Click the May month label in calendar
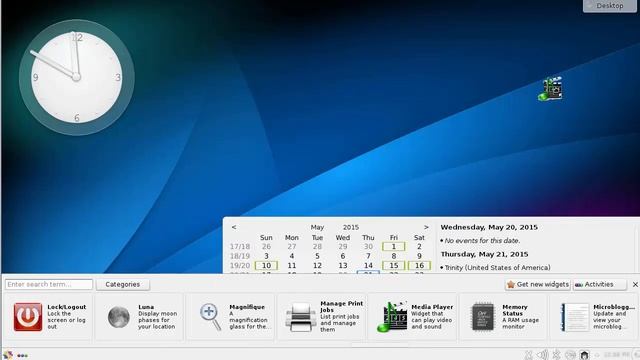 click(317, 227)
